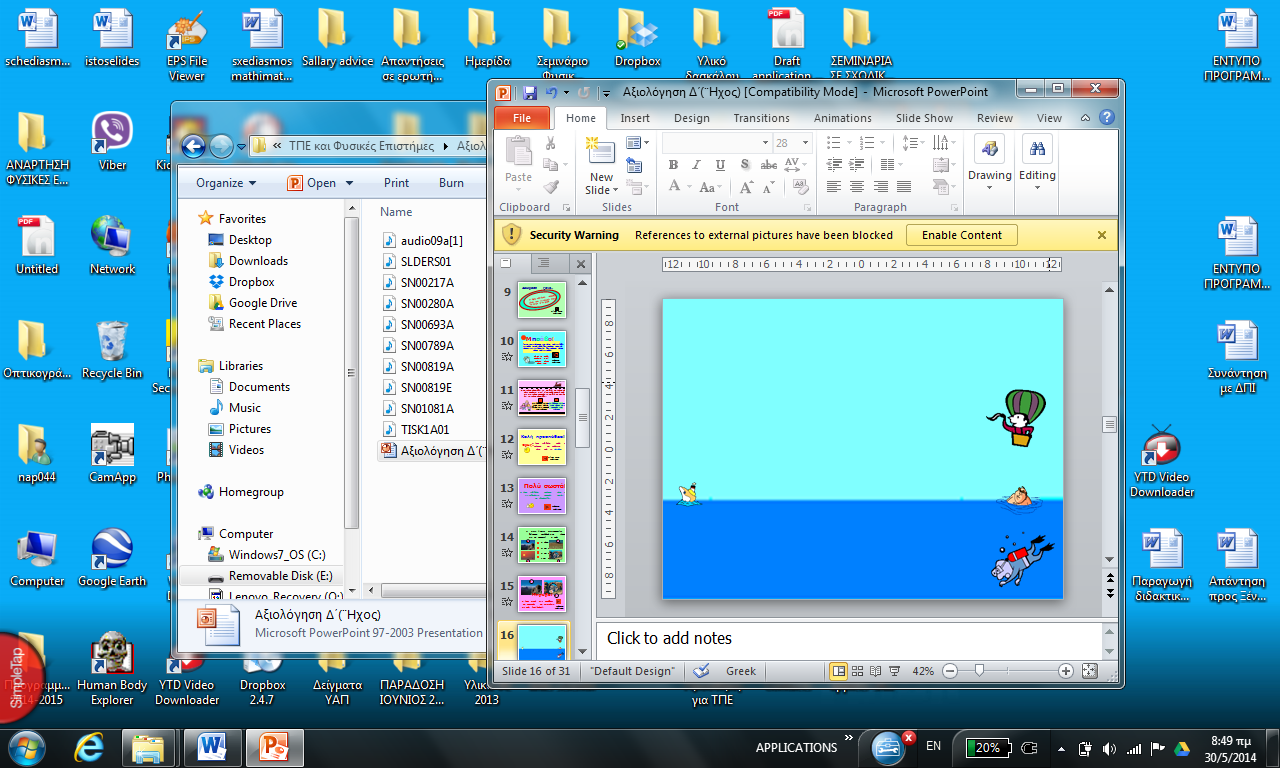Open the File tab
Screen dimensions: 1280x768
pos(522,118)
